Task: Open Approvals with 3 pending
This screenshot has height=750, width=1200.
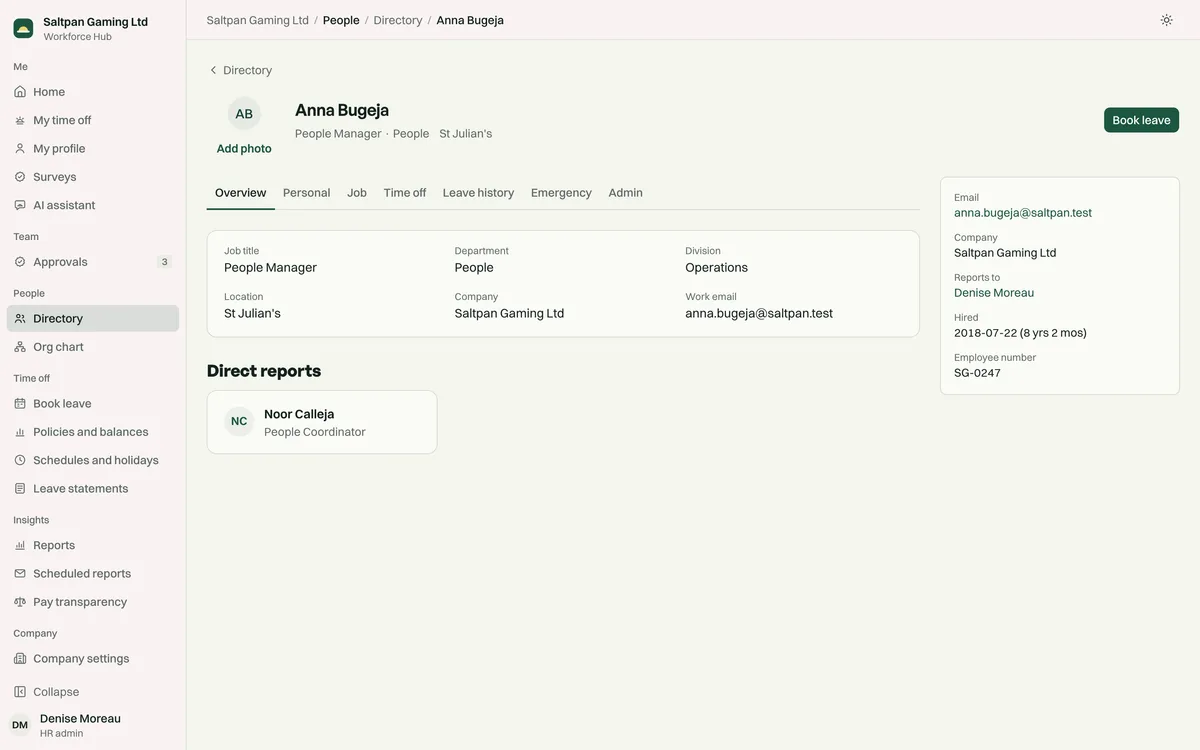Action: tap(93, 262)
